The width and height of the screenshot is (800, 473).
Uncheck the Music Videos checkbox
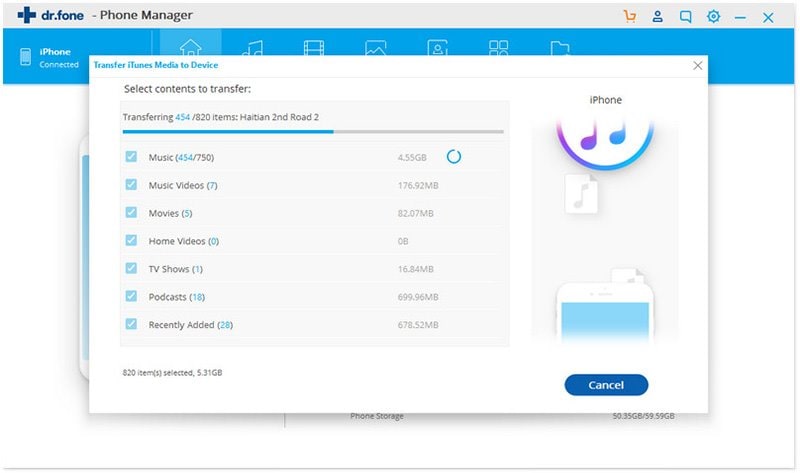click(131, 185)
